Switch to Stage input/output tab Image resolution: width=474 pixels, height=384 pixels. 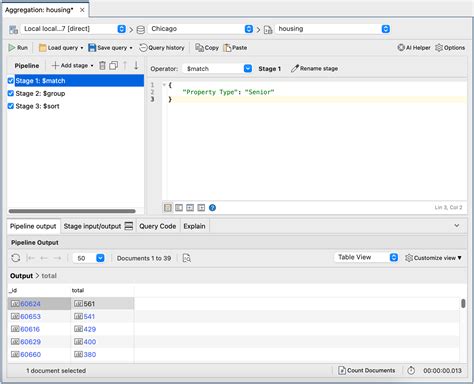98,226
